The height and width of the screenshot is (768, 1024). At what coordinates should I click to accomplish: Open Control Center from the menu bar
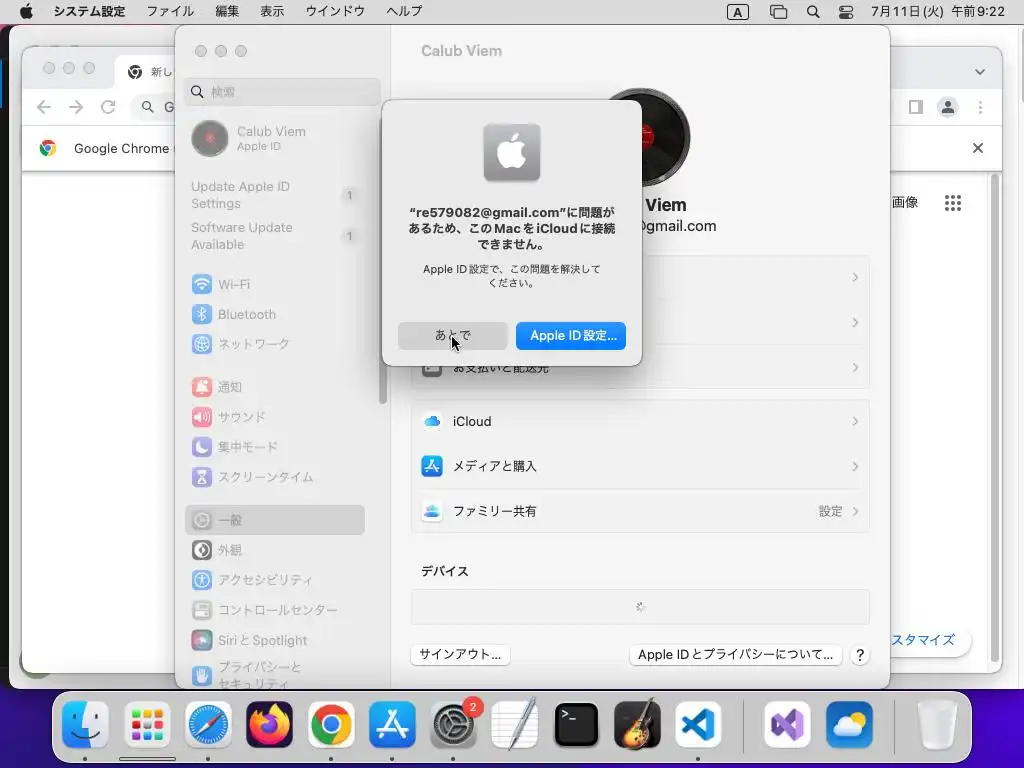846,12
